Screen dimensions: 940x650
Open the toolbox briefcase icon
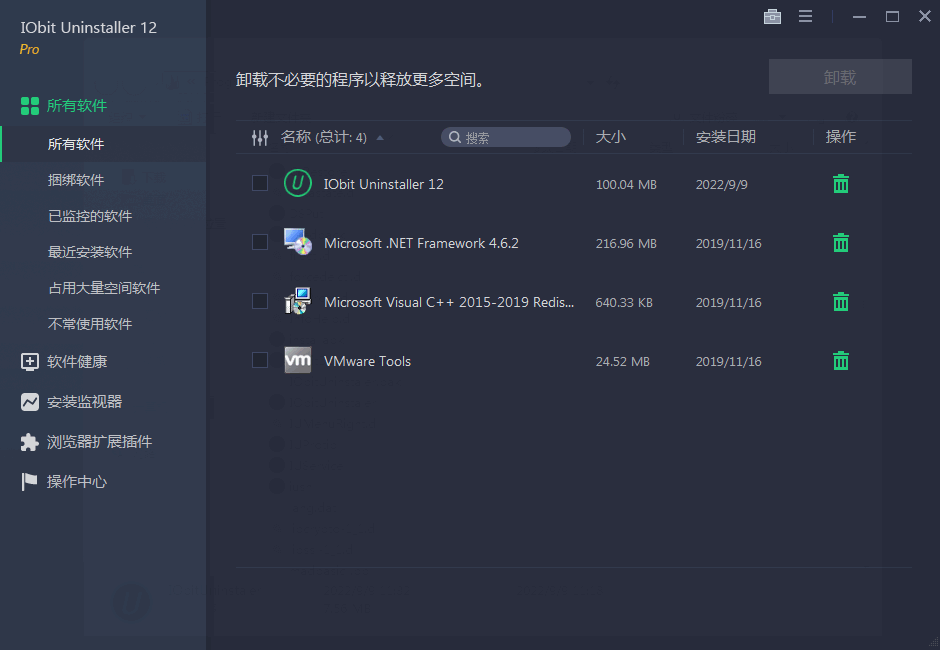pos(772,17)
